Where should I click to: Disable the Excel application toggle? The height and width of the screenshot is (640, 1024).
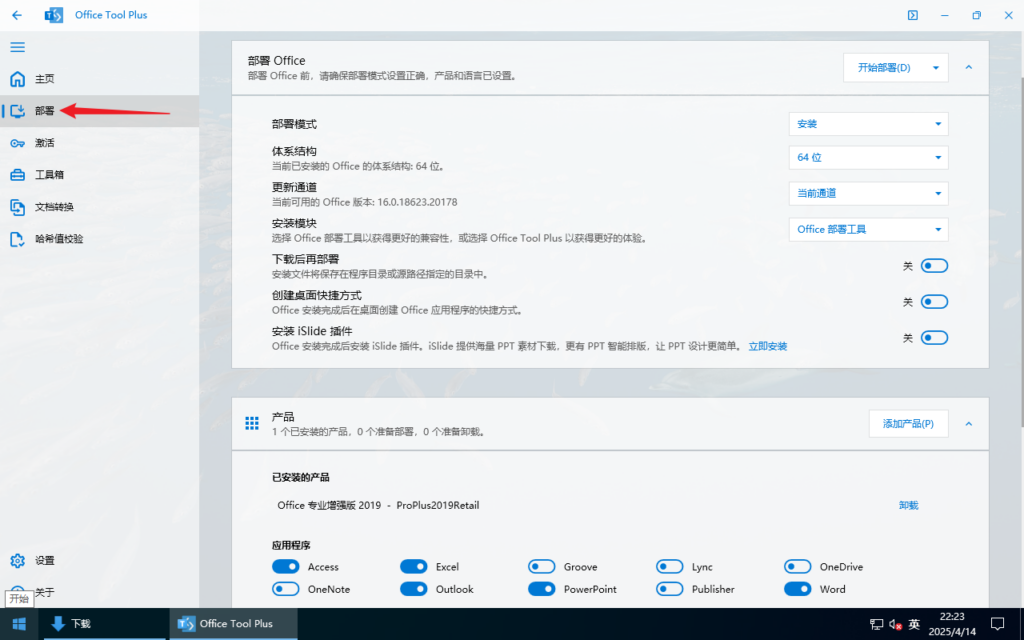(x=413, y=567)
